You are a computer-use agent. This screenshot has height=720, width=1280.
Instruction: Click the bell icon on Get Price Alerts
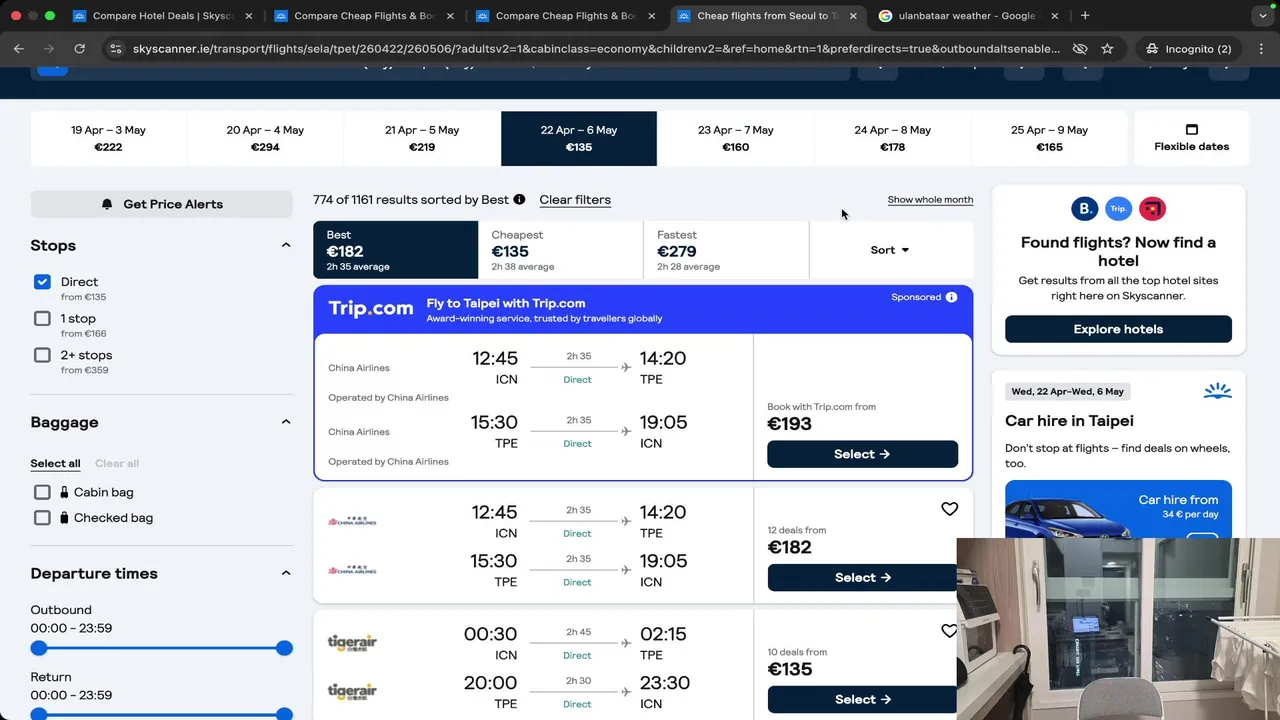click(107, 204)
